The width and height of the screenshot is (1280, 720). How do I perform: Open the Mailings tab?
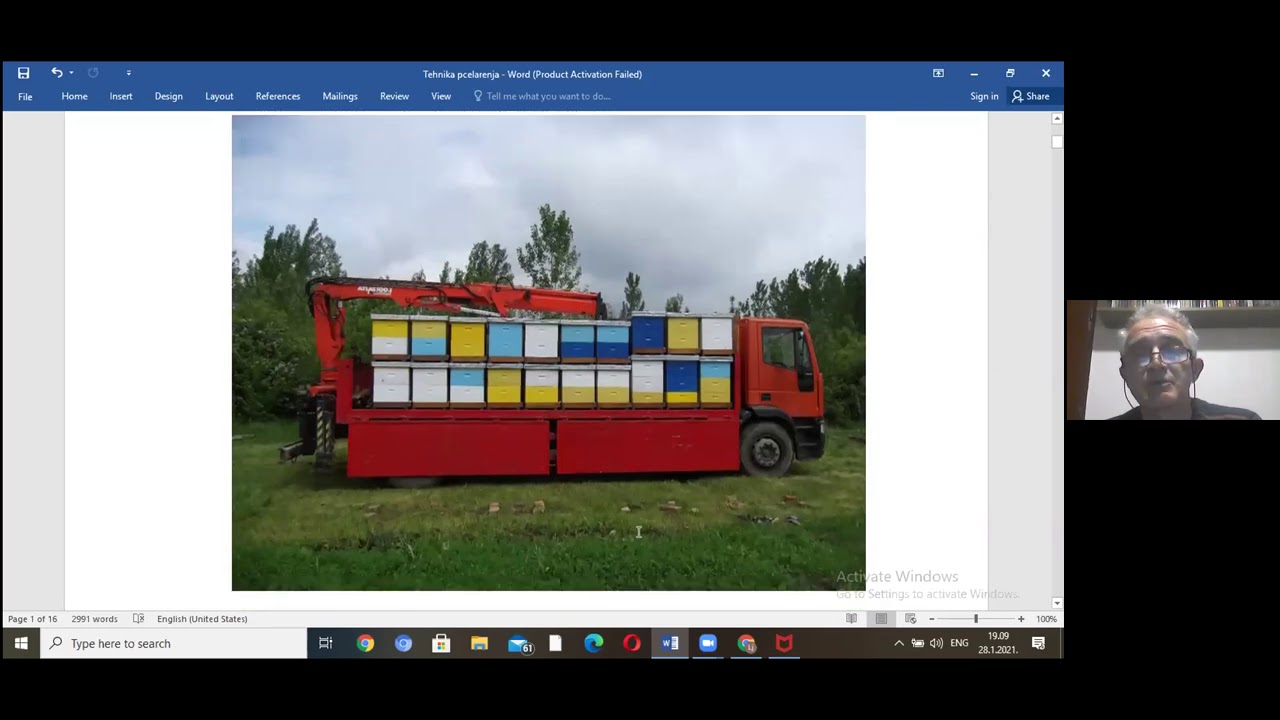pyautogui.click(x=340, y=96)
